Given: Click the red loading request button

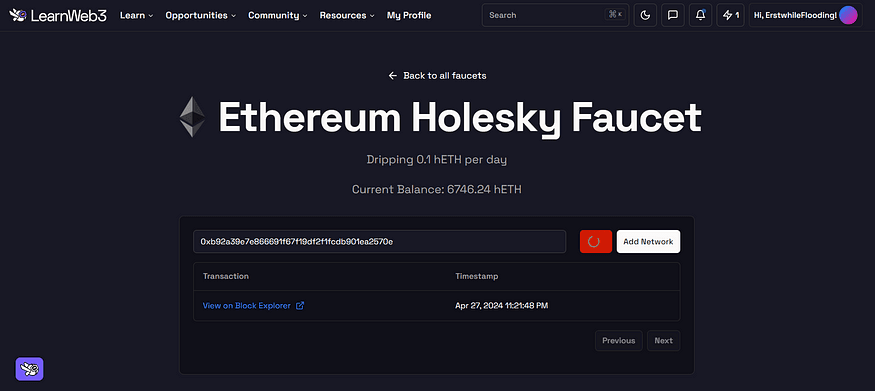Looking at the screenshot, I should pyautogui.click(x=596, y=242).
